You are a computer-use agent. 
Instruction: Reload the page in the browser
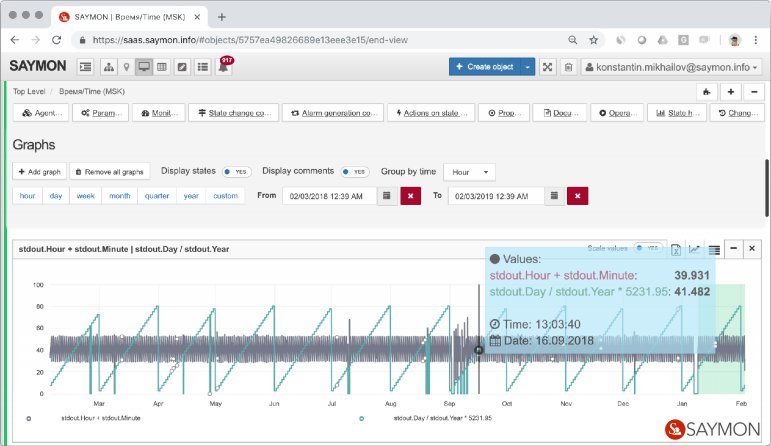(x=57, y=40)
